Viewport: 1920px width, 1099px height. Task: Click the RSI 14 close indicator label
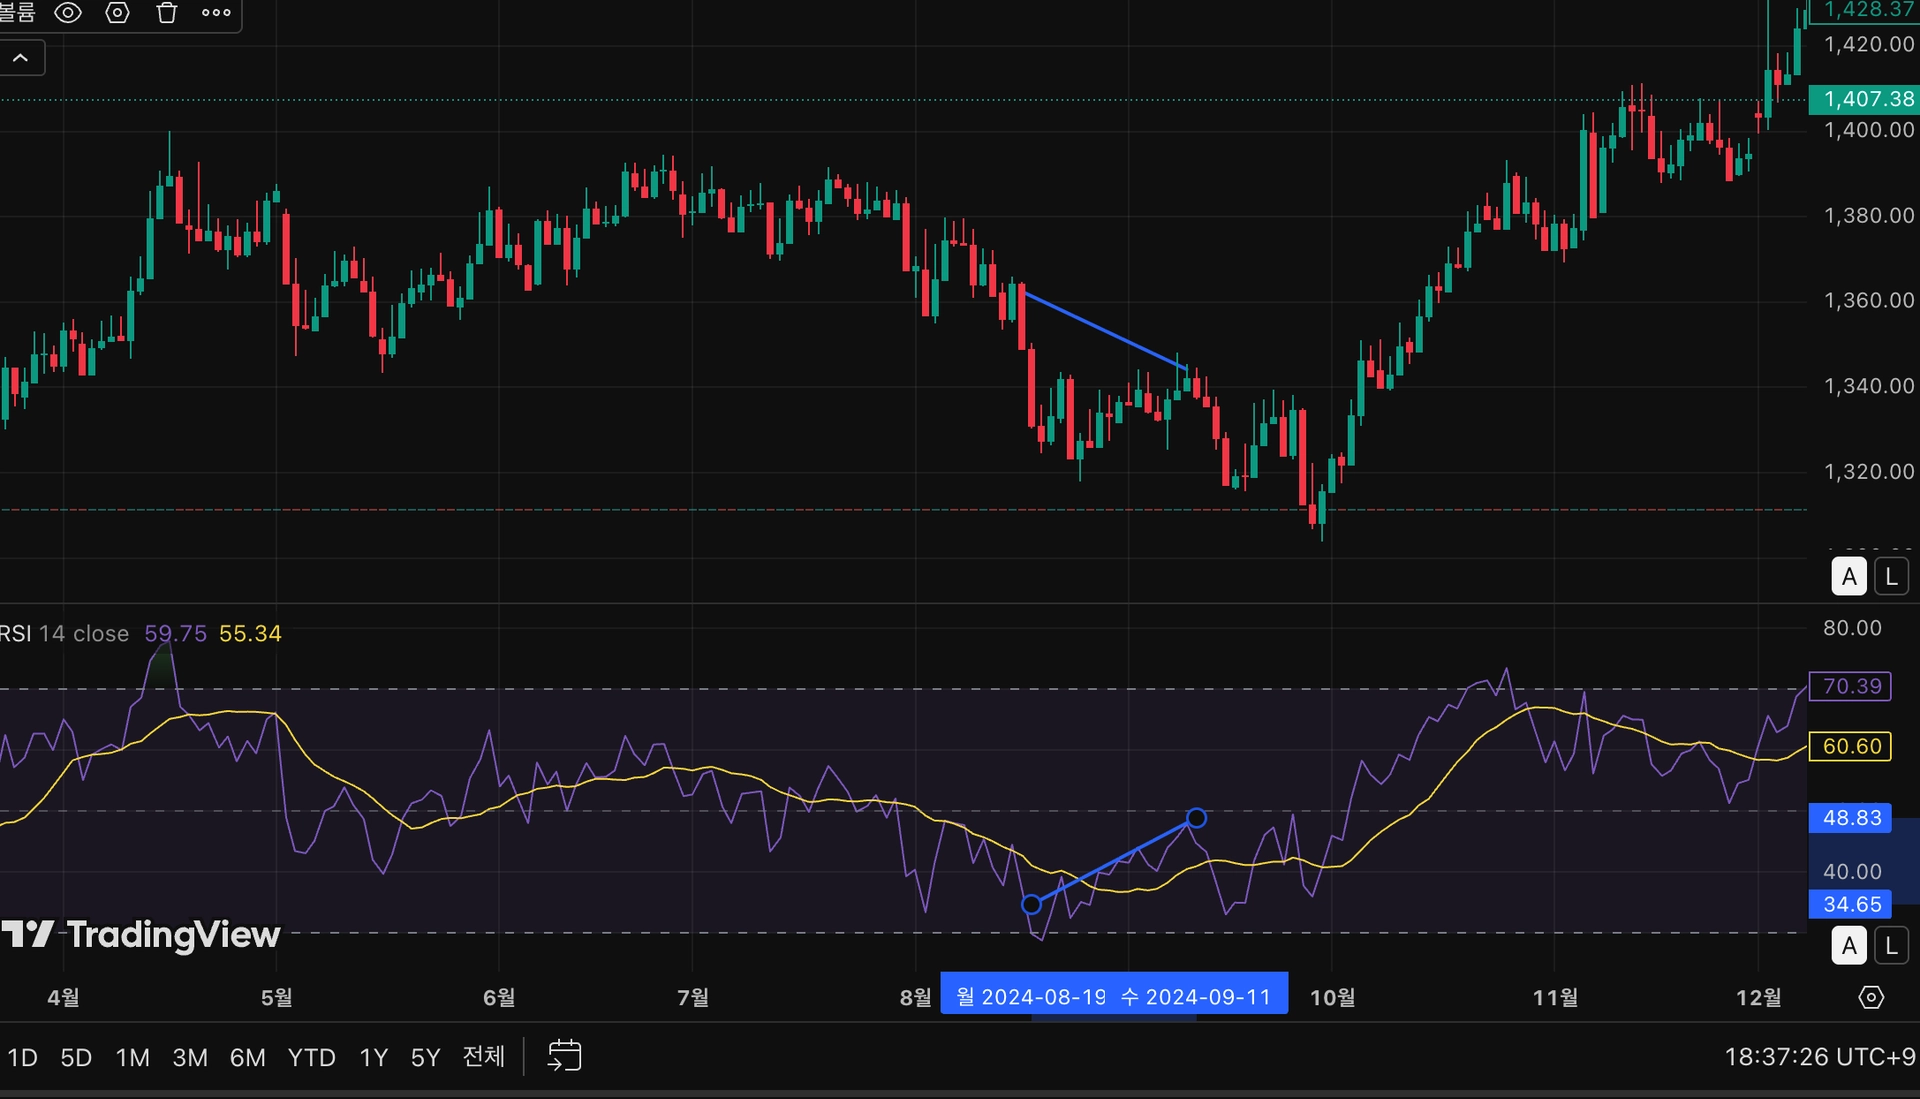65,634
